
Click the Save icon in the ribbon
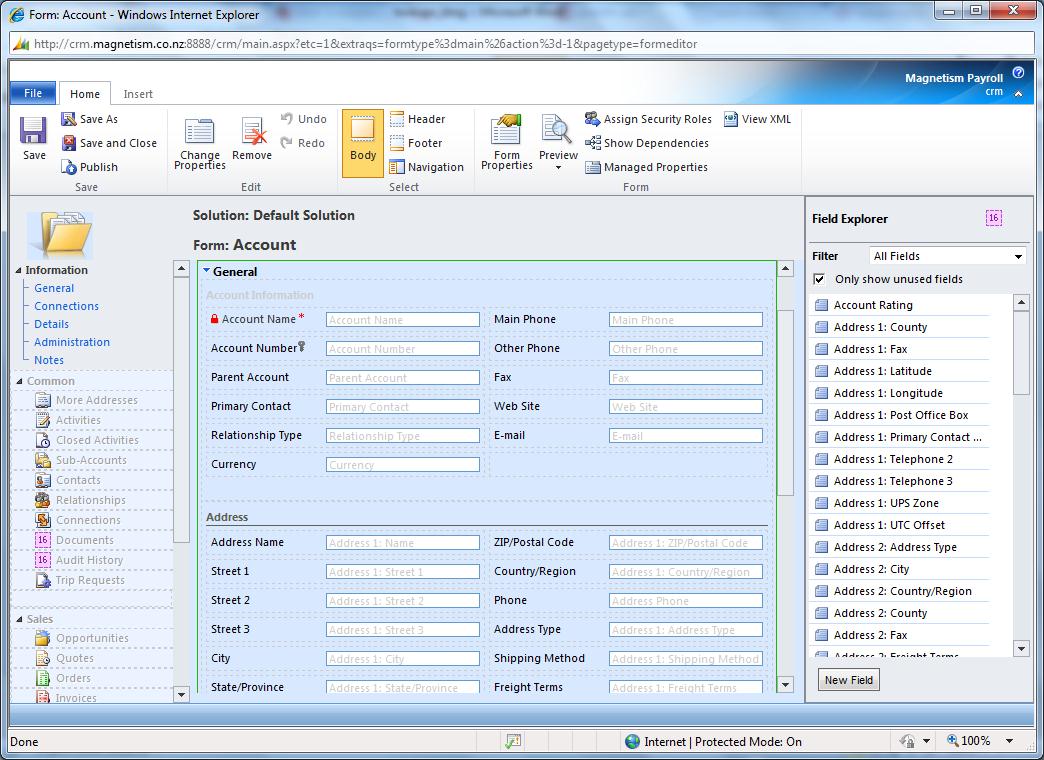[33, 140]
